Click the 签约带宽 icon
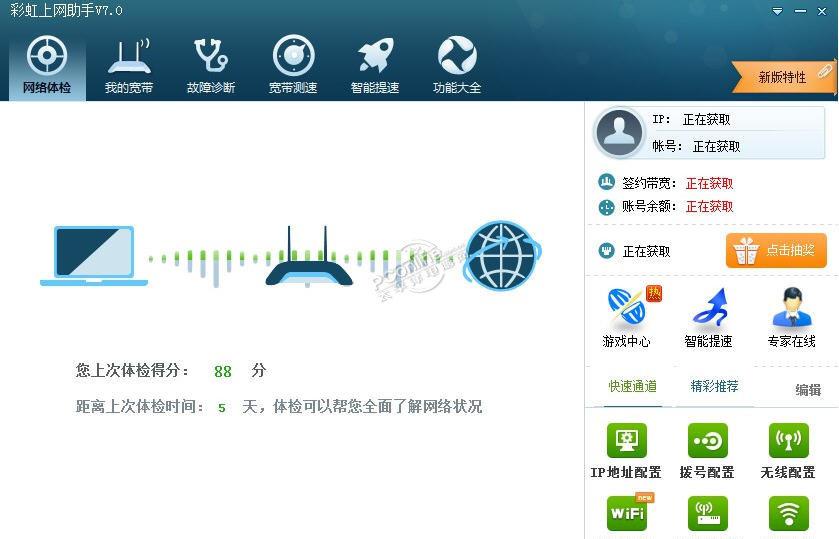Image resolution: width=839 pixels, height=539 pixels. [606, 183]
